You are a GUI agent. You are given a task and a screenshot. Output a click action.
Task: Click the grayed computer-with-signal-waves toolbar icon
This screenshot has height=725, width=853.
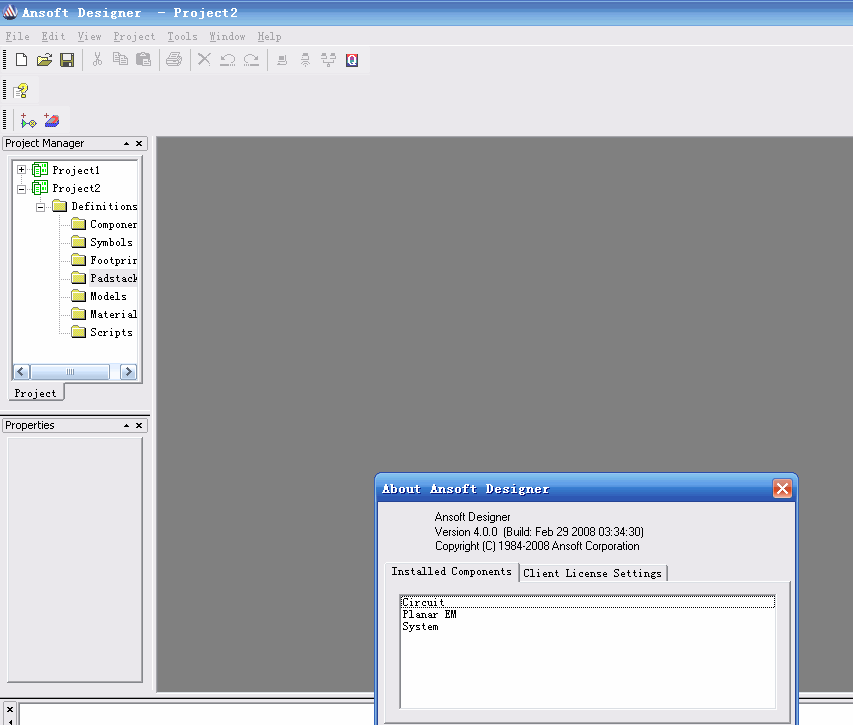point(305,60)
